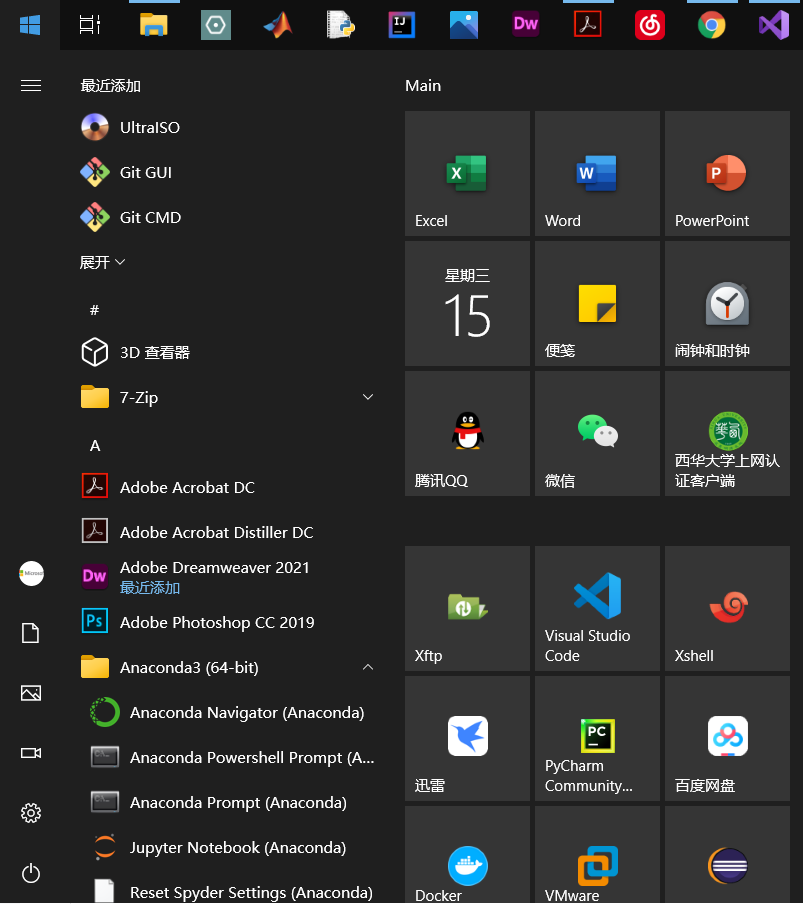803x904 pixels.
Task: Click the # letter group header
Action: [x=95, y=310]
